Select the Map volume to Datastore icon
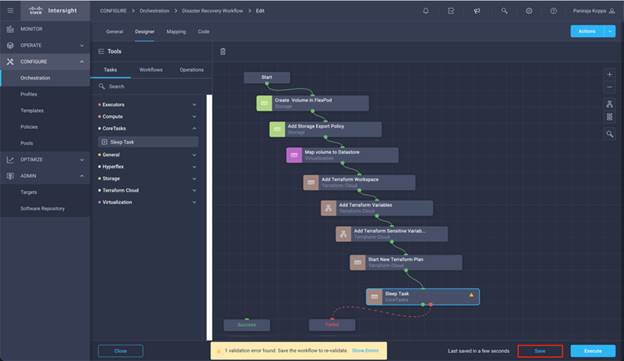Viewport: 624px width, 361px height. [x=294, y=155]
